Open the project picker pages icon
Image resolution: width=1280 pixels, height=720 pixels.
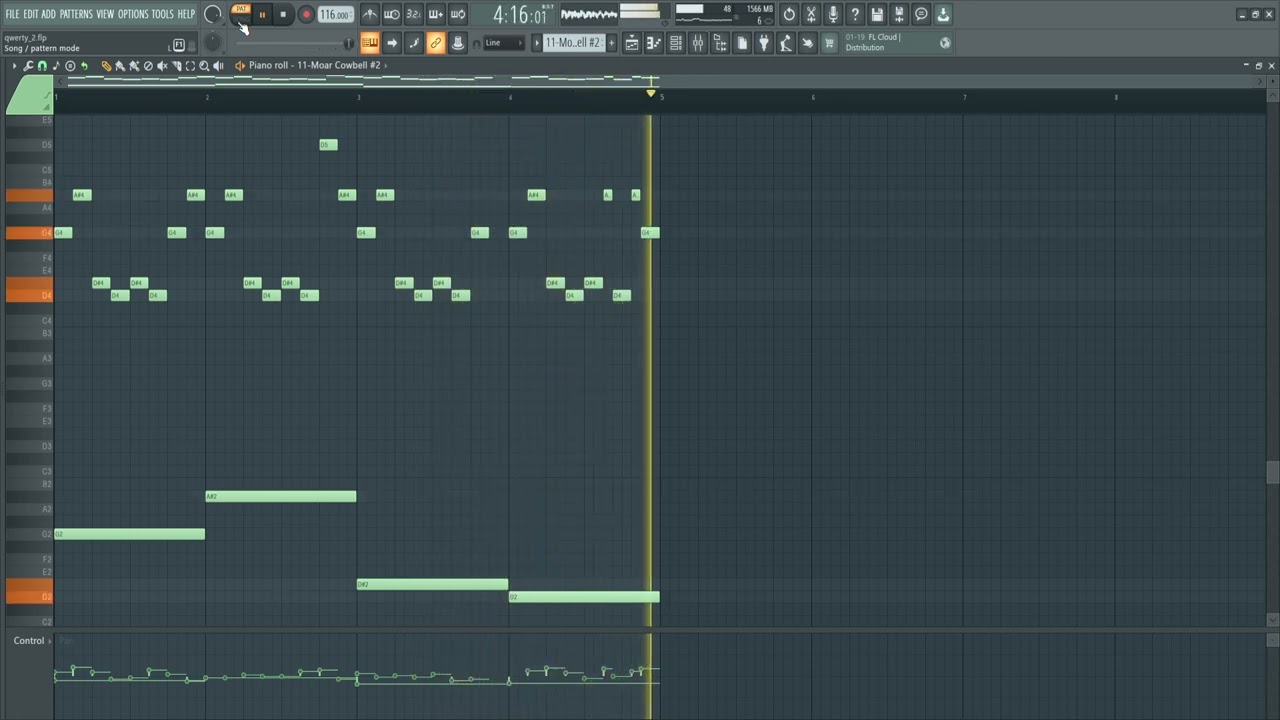(742, 43)
